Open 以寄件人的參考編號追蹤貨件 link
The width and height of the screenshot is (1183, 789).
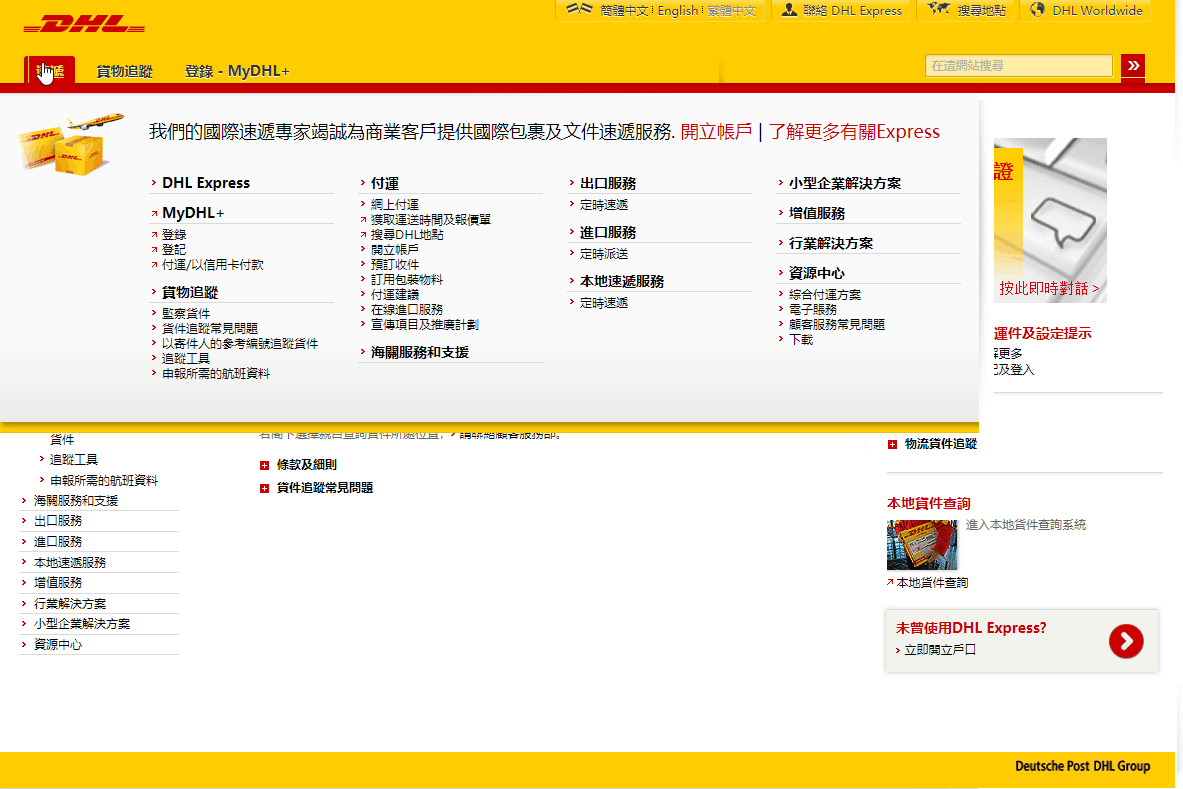click(x=240, y=344)
